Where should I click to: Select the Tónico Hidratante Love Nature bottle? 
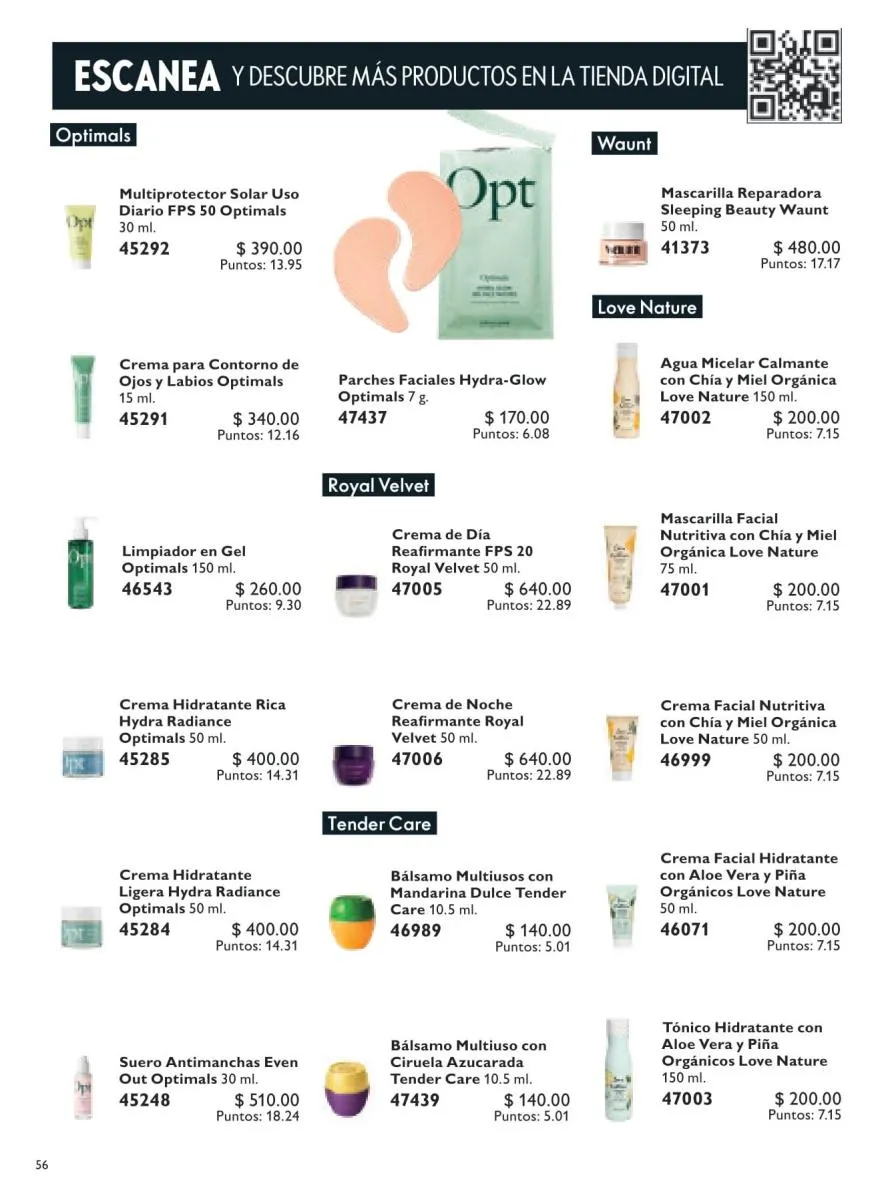(619, 1070)
